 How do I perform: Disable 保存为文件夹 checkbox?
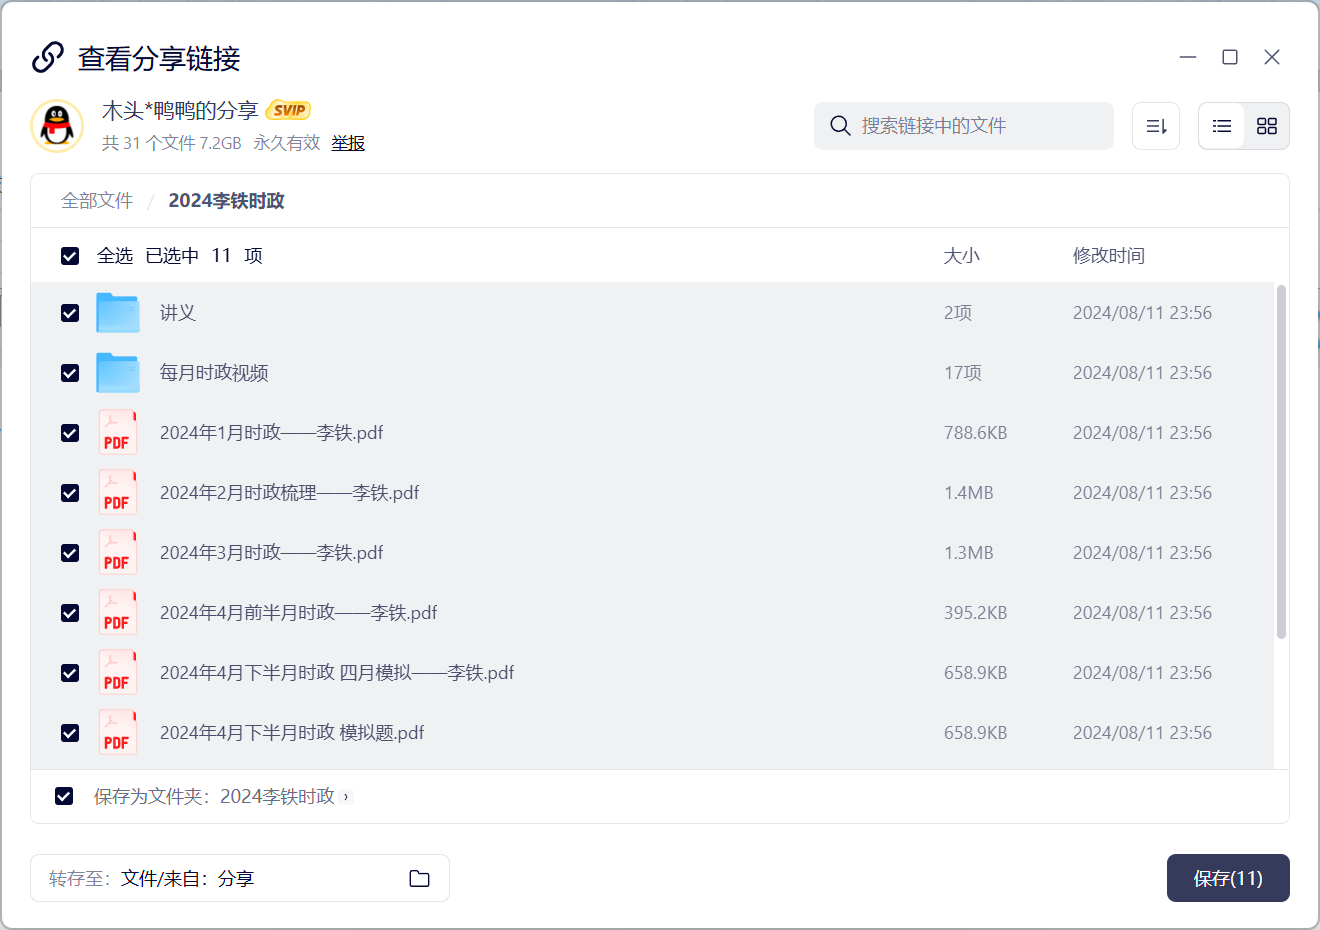point(64,796)
